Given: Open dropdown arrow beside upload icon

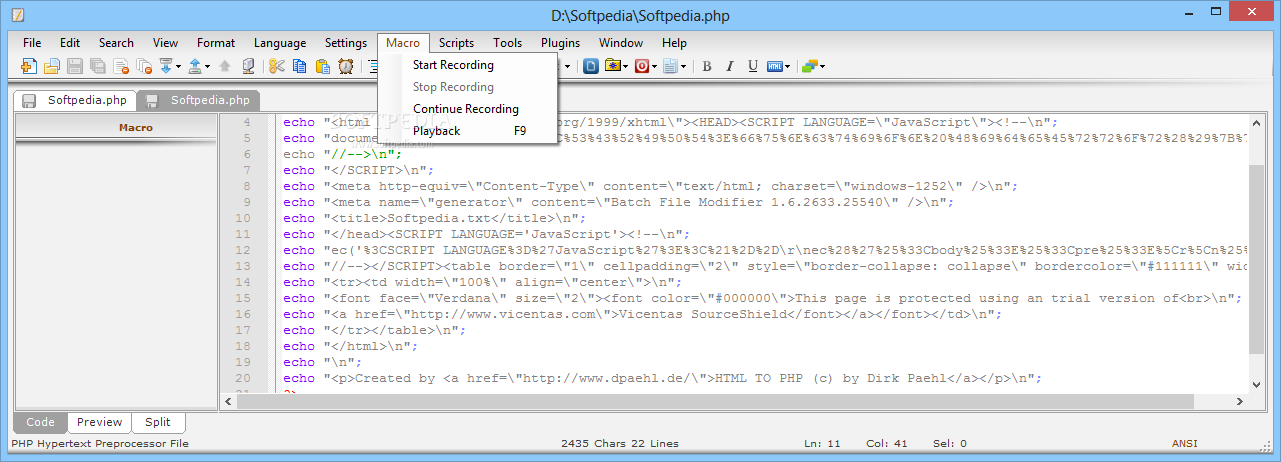Looking at the screenshot, I should 207,66.
